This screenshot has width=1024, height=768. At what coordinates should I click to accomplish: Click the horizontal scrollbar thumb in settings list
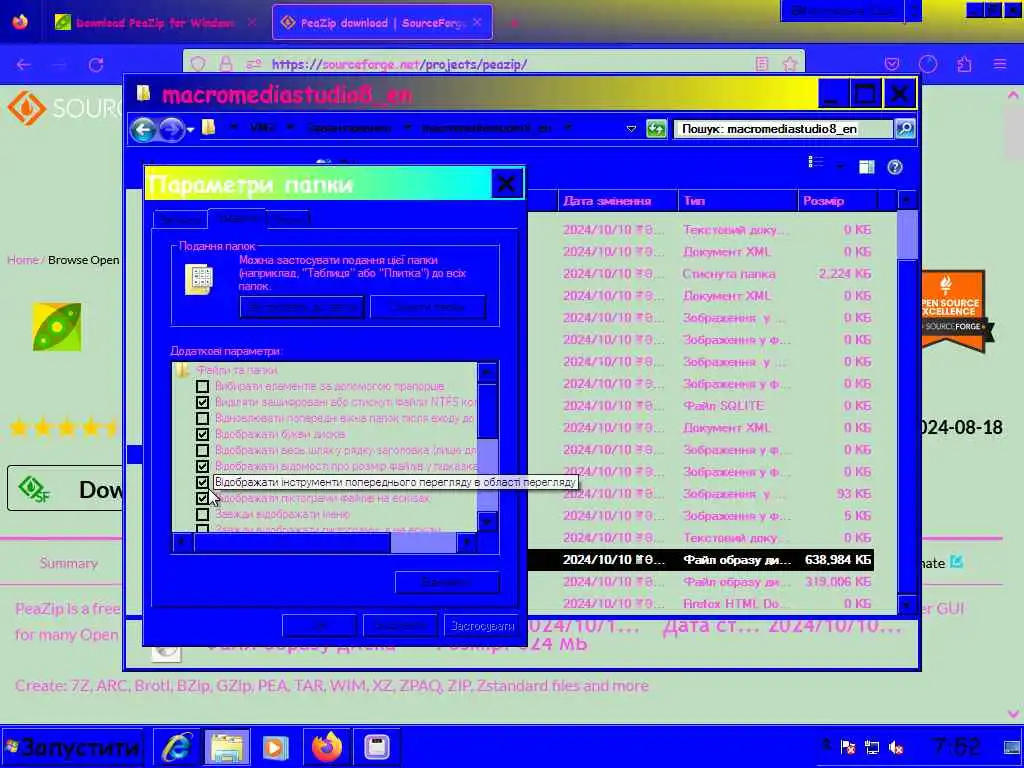[292, 542]
